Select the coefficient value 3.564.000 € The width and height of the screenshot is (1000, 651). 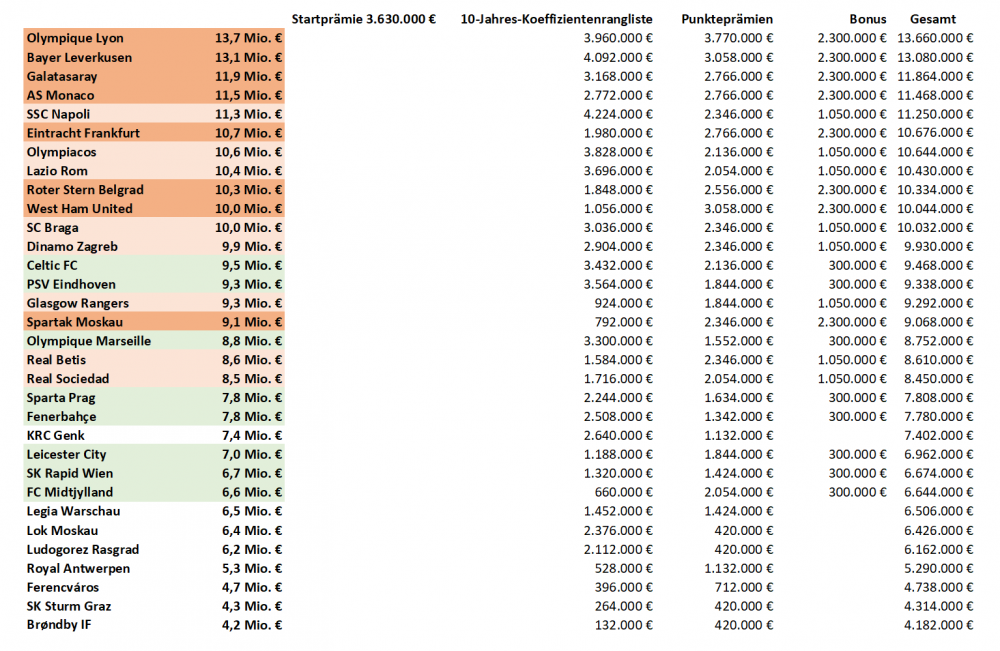[618, 284]
